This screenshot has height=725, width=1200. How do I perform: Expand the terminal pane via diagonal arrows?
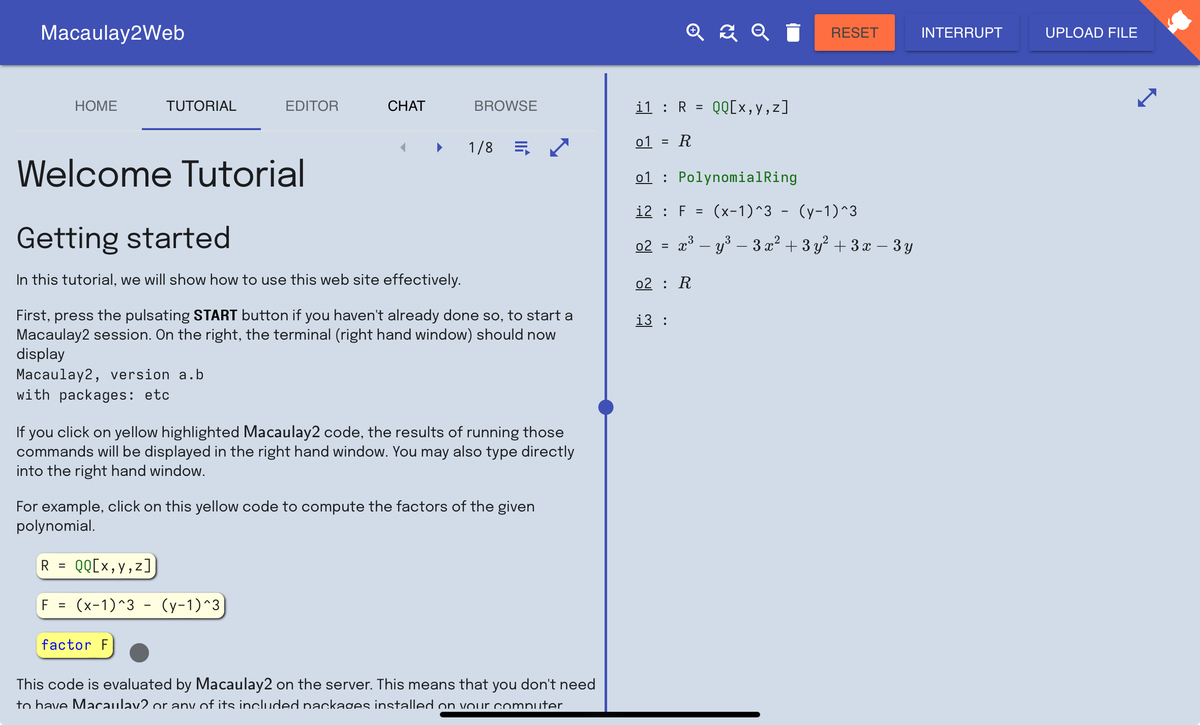coord(1146,97)
